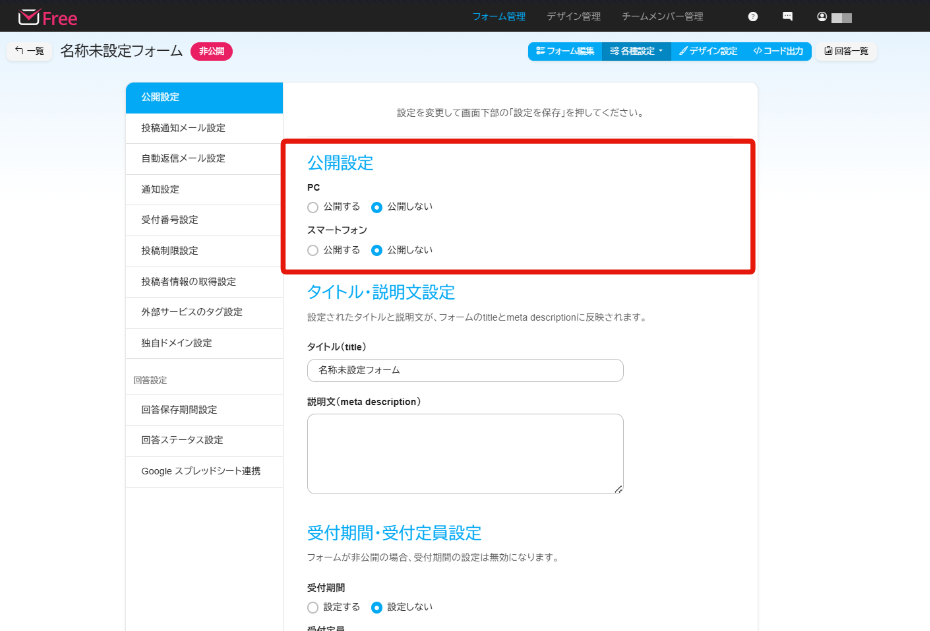Expand the 各種設定 dropdown
The height and width of the screenshot is (631, 930).
pyautogui.click(x=636, y=51)
